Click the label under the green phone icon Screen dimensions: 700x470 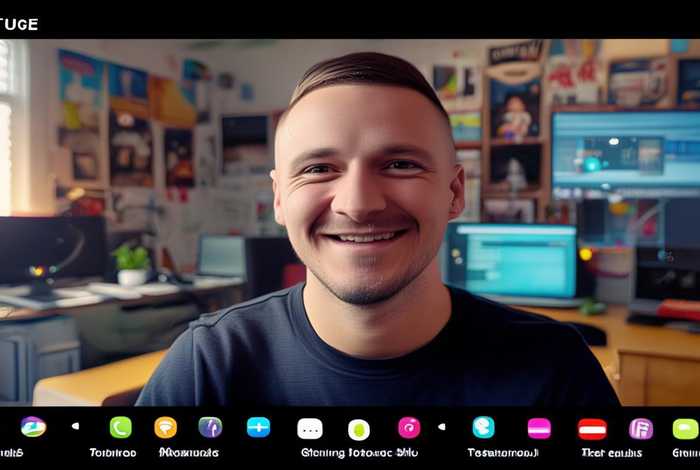(113, 452)
